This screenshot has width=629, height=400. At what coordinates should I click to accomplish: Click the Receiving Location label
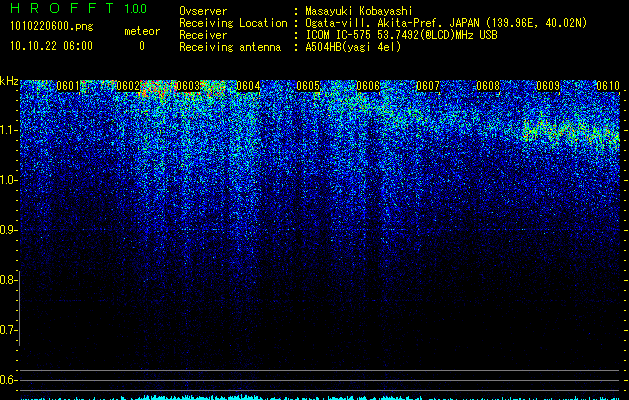click(233, 23)
